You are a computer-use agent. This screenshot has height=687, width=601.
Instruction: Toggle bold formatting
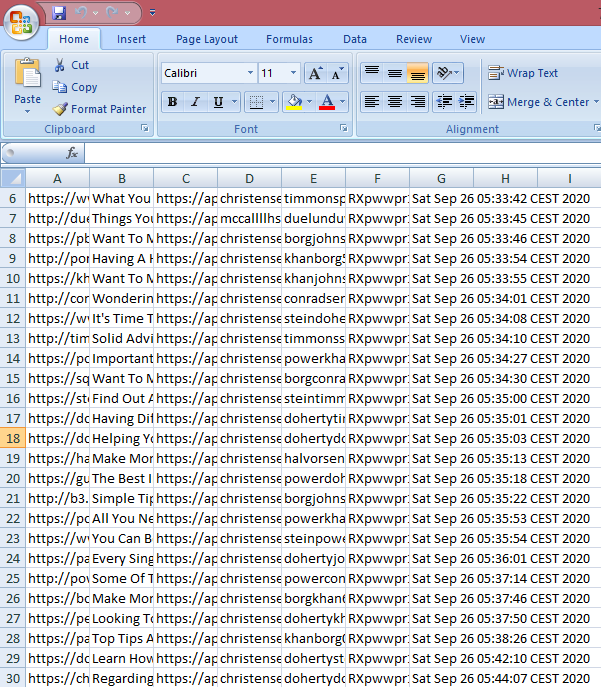click(173, 102)
